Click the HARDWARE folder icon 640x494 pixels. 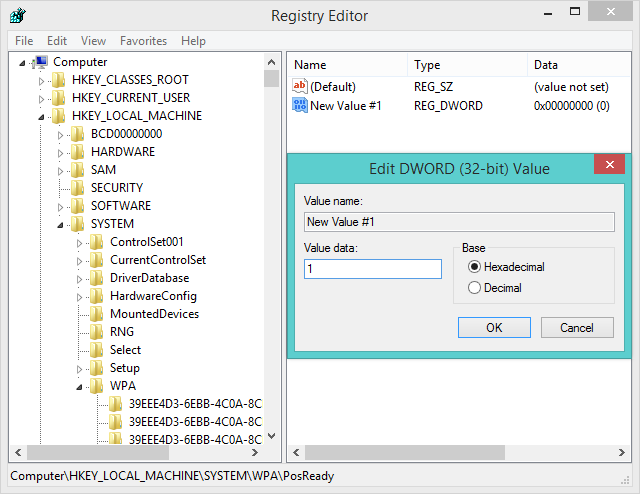click(78, 152)
